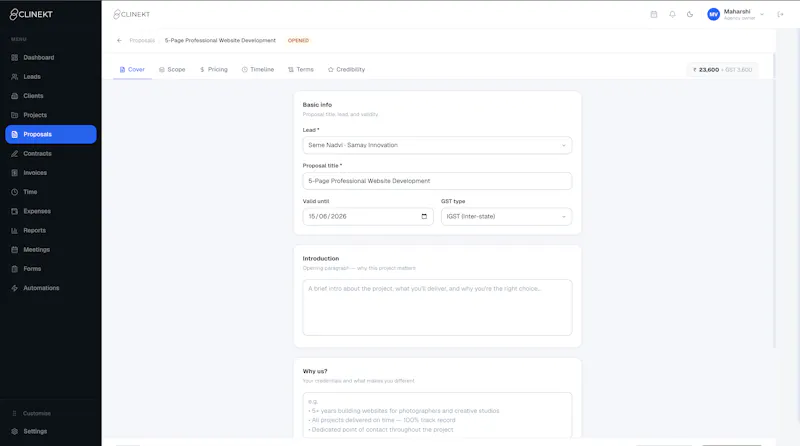Click the OPENED status badge

[x=298, y=40]
